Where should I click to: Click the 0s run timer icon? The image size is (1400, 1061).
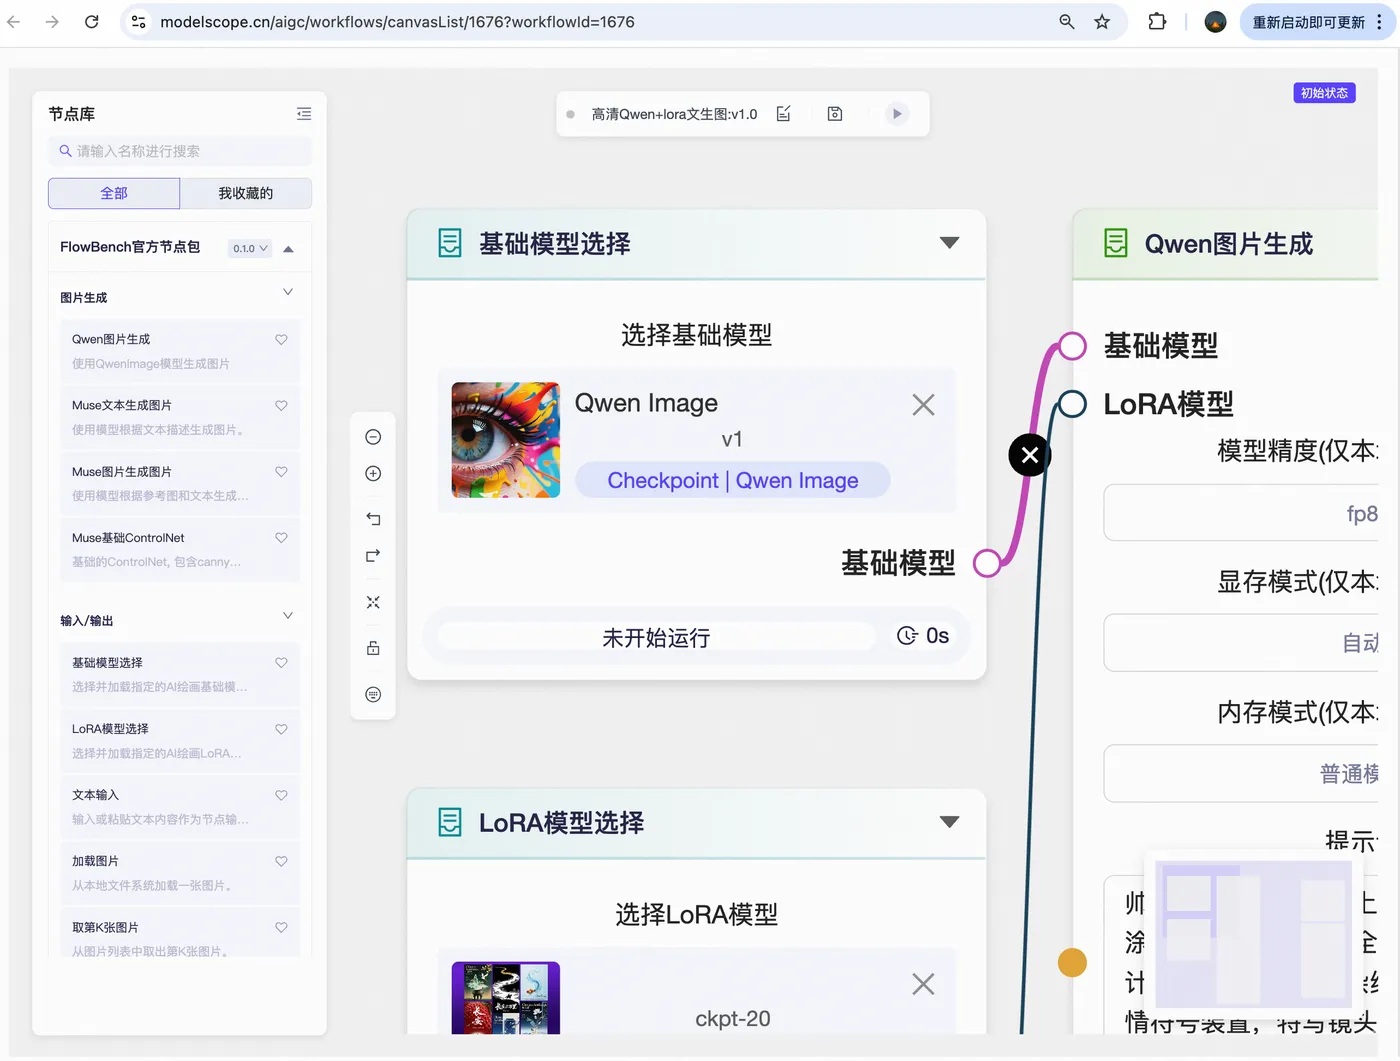pyautogui.click(x=907, y=636)
